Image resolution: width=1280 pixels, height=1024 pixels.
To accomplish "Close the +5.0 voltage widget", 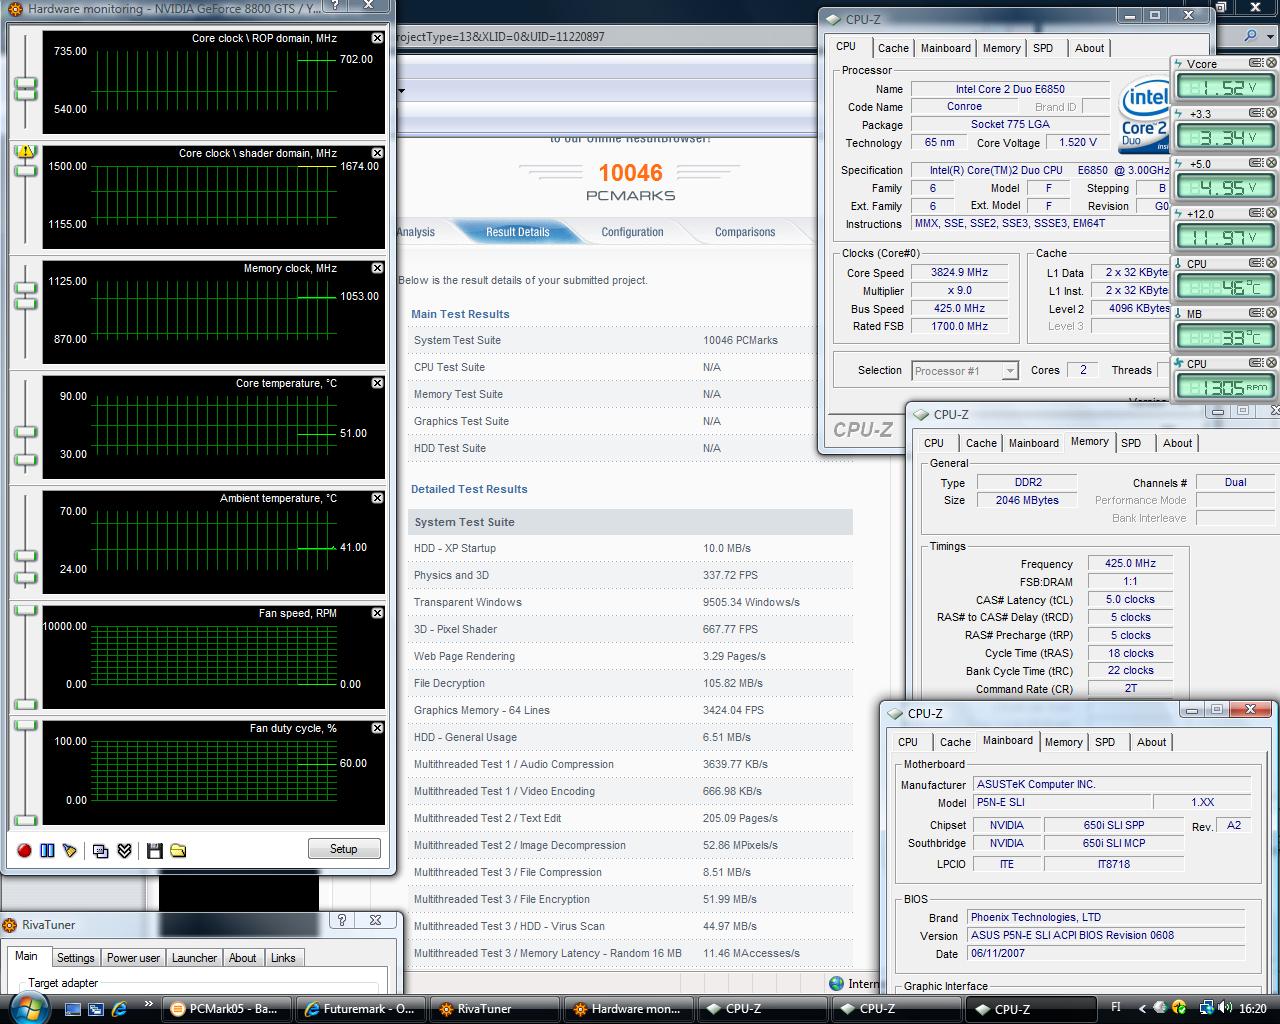I will 1272,163.
